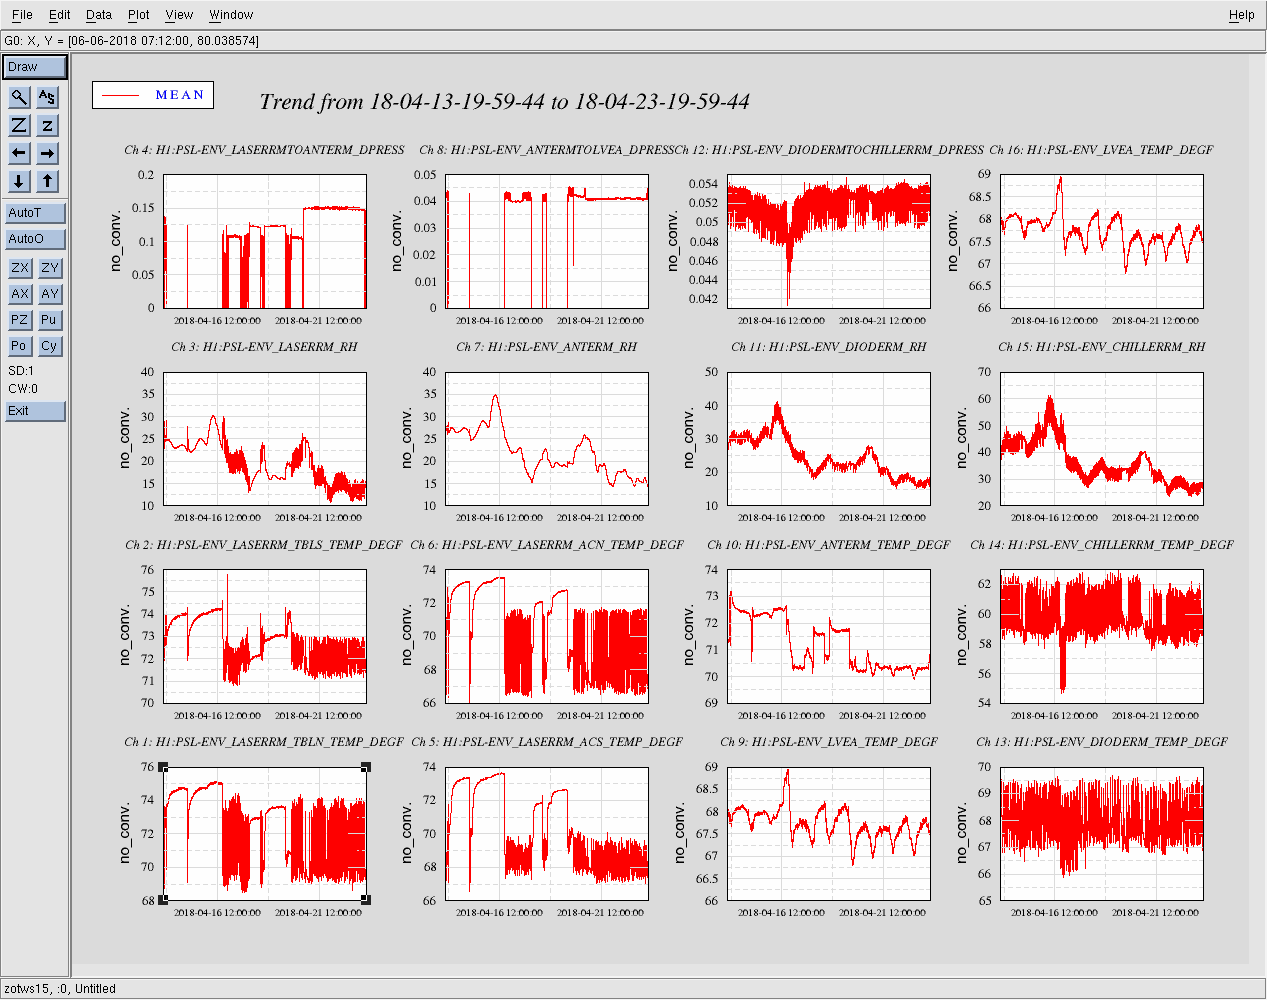This screenshot has width=1267, height=1000.
Task: Open the Help menu
Action: tap(1241, 15)
